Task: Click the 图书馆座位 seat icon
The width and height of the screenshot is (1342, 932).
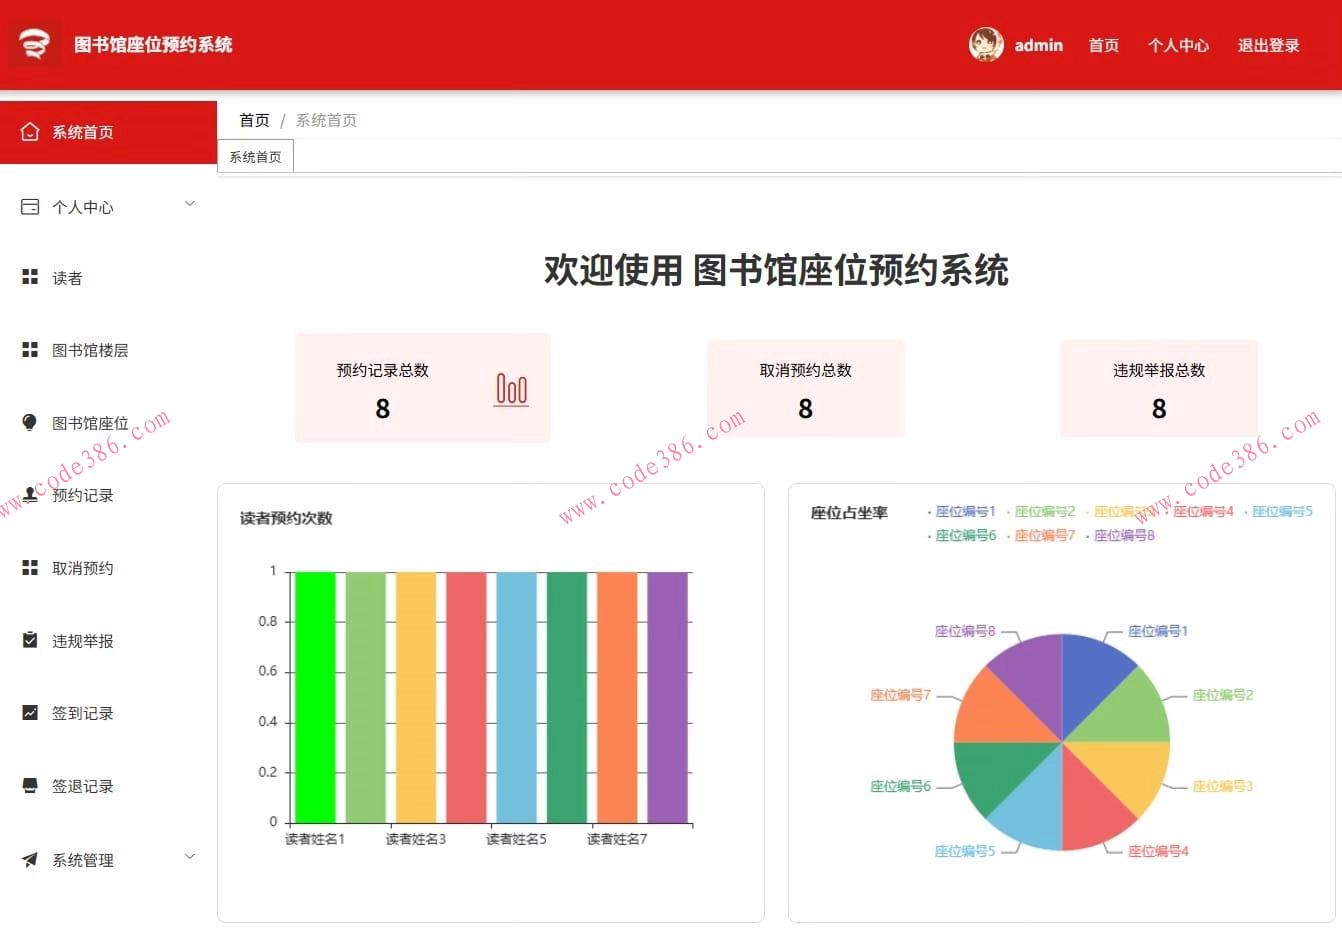Action: 30,422
